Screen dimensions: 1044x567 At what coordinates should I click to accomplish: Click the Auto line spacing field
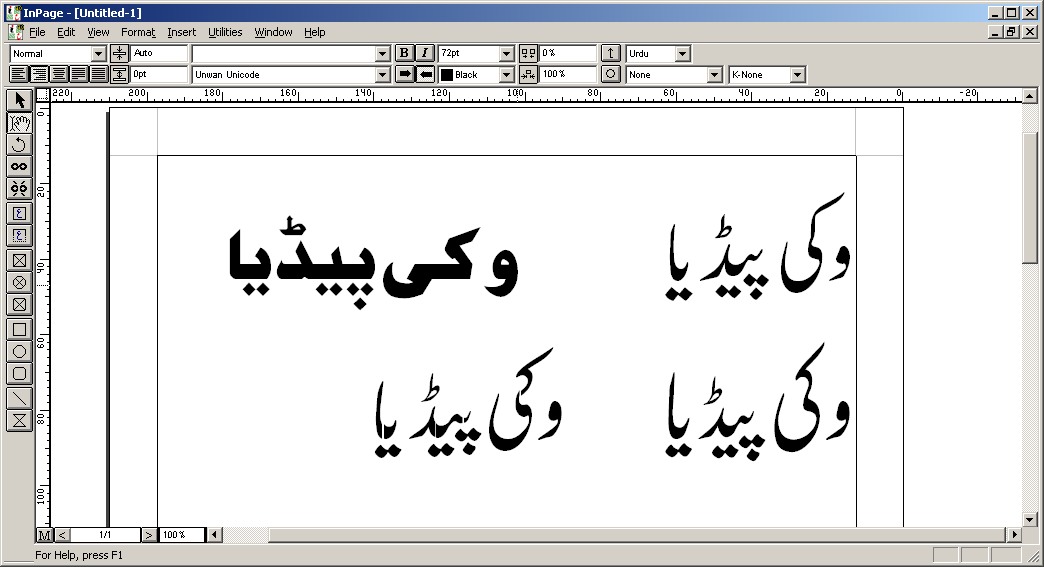click(x=158, y=53)
